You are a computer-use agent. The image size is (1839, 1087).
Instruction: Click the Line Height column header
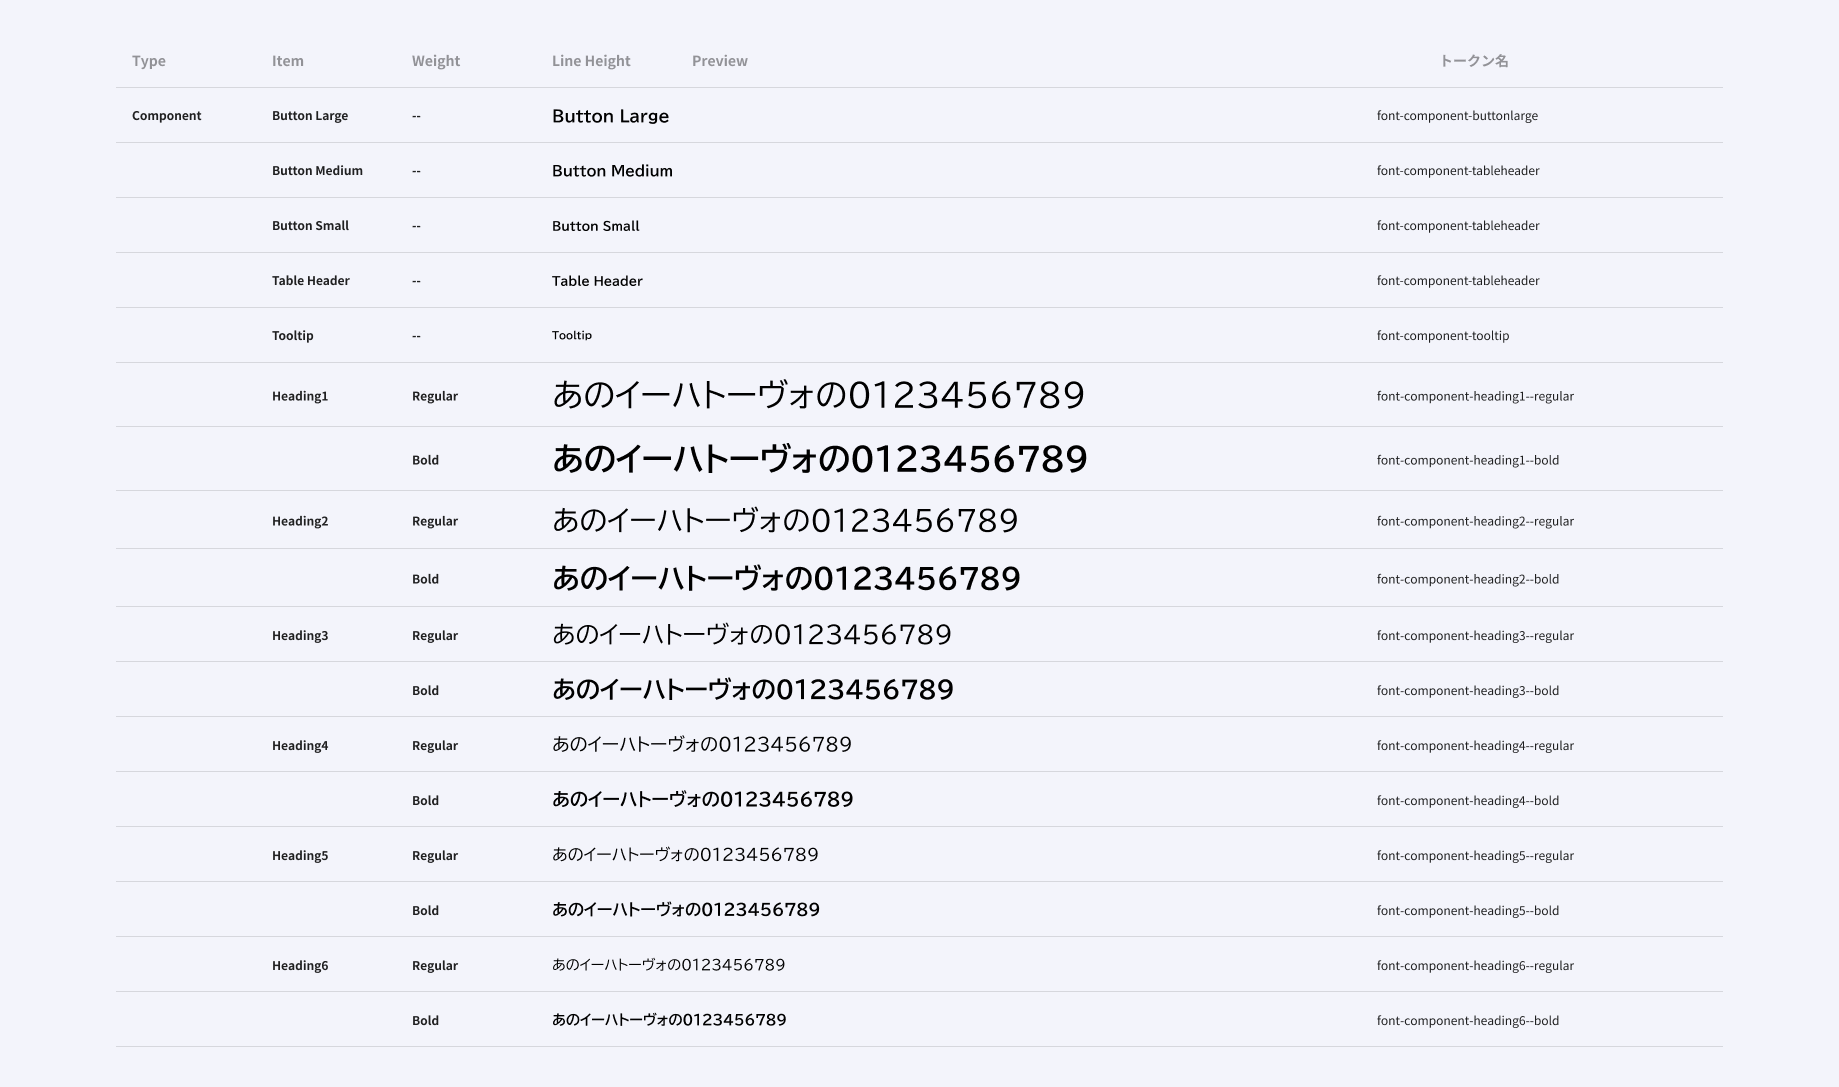coord(590,60)
